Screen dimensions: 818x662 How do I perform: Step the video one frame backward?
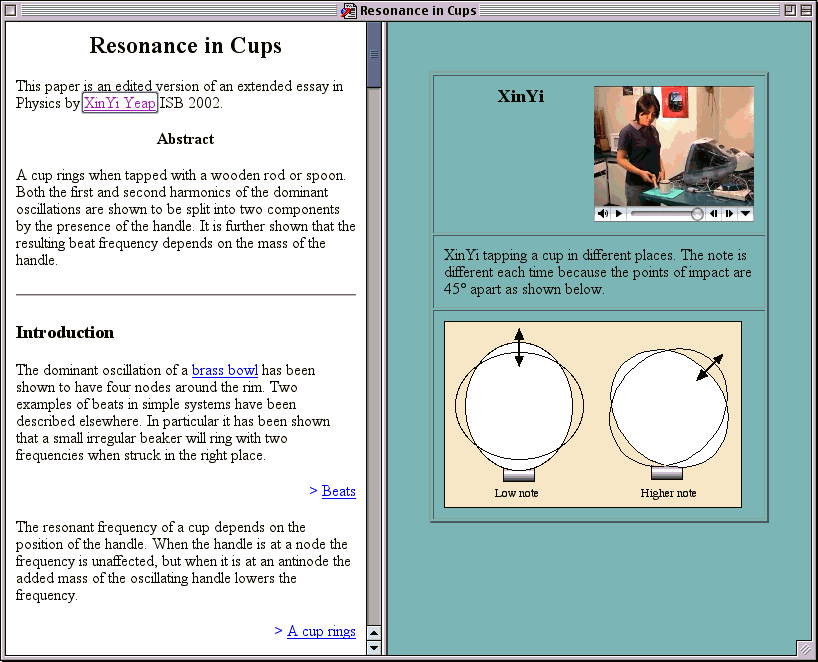(714, 213)
